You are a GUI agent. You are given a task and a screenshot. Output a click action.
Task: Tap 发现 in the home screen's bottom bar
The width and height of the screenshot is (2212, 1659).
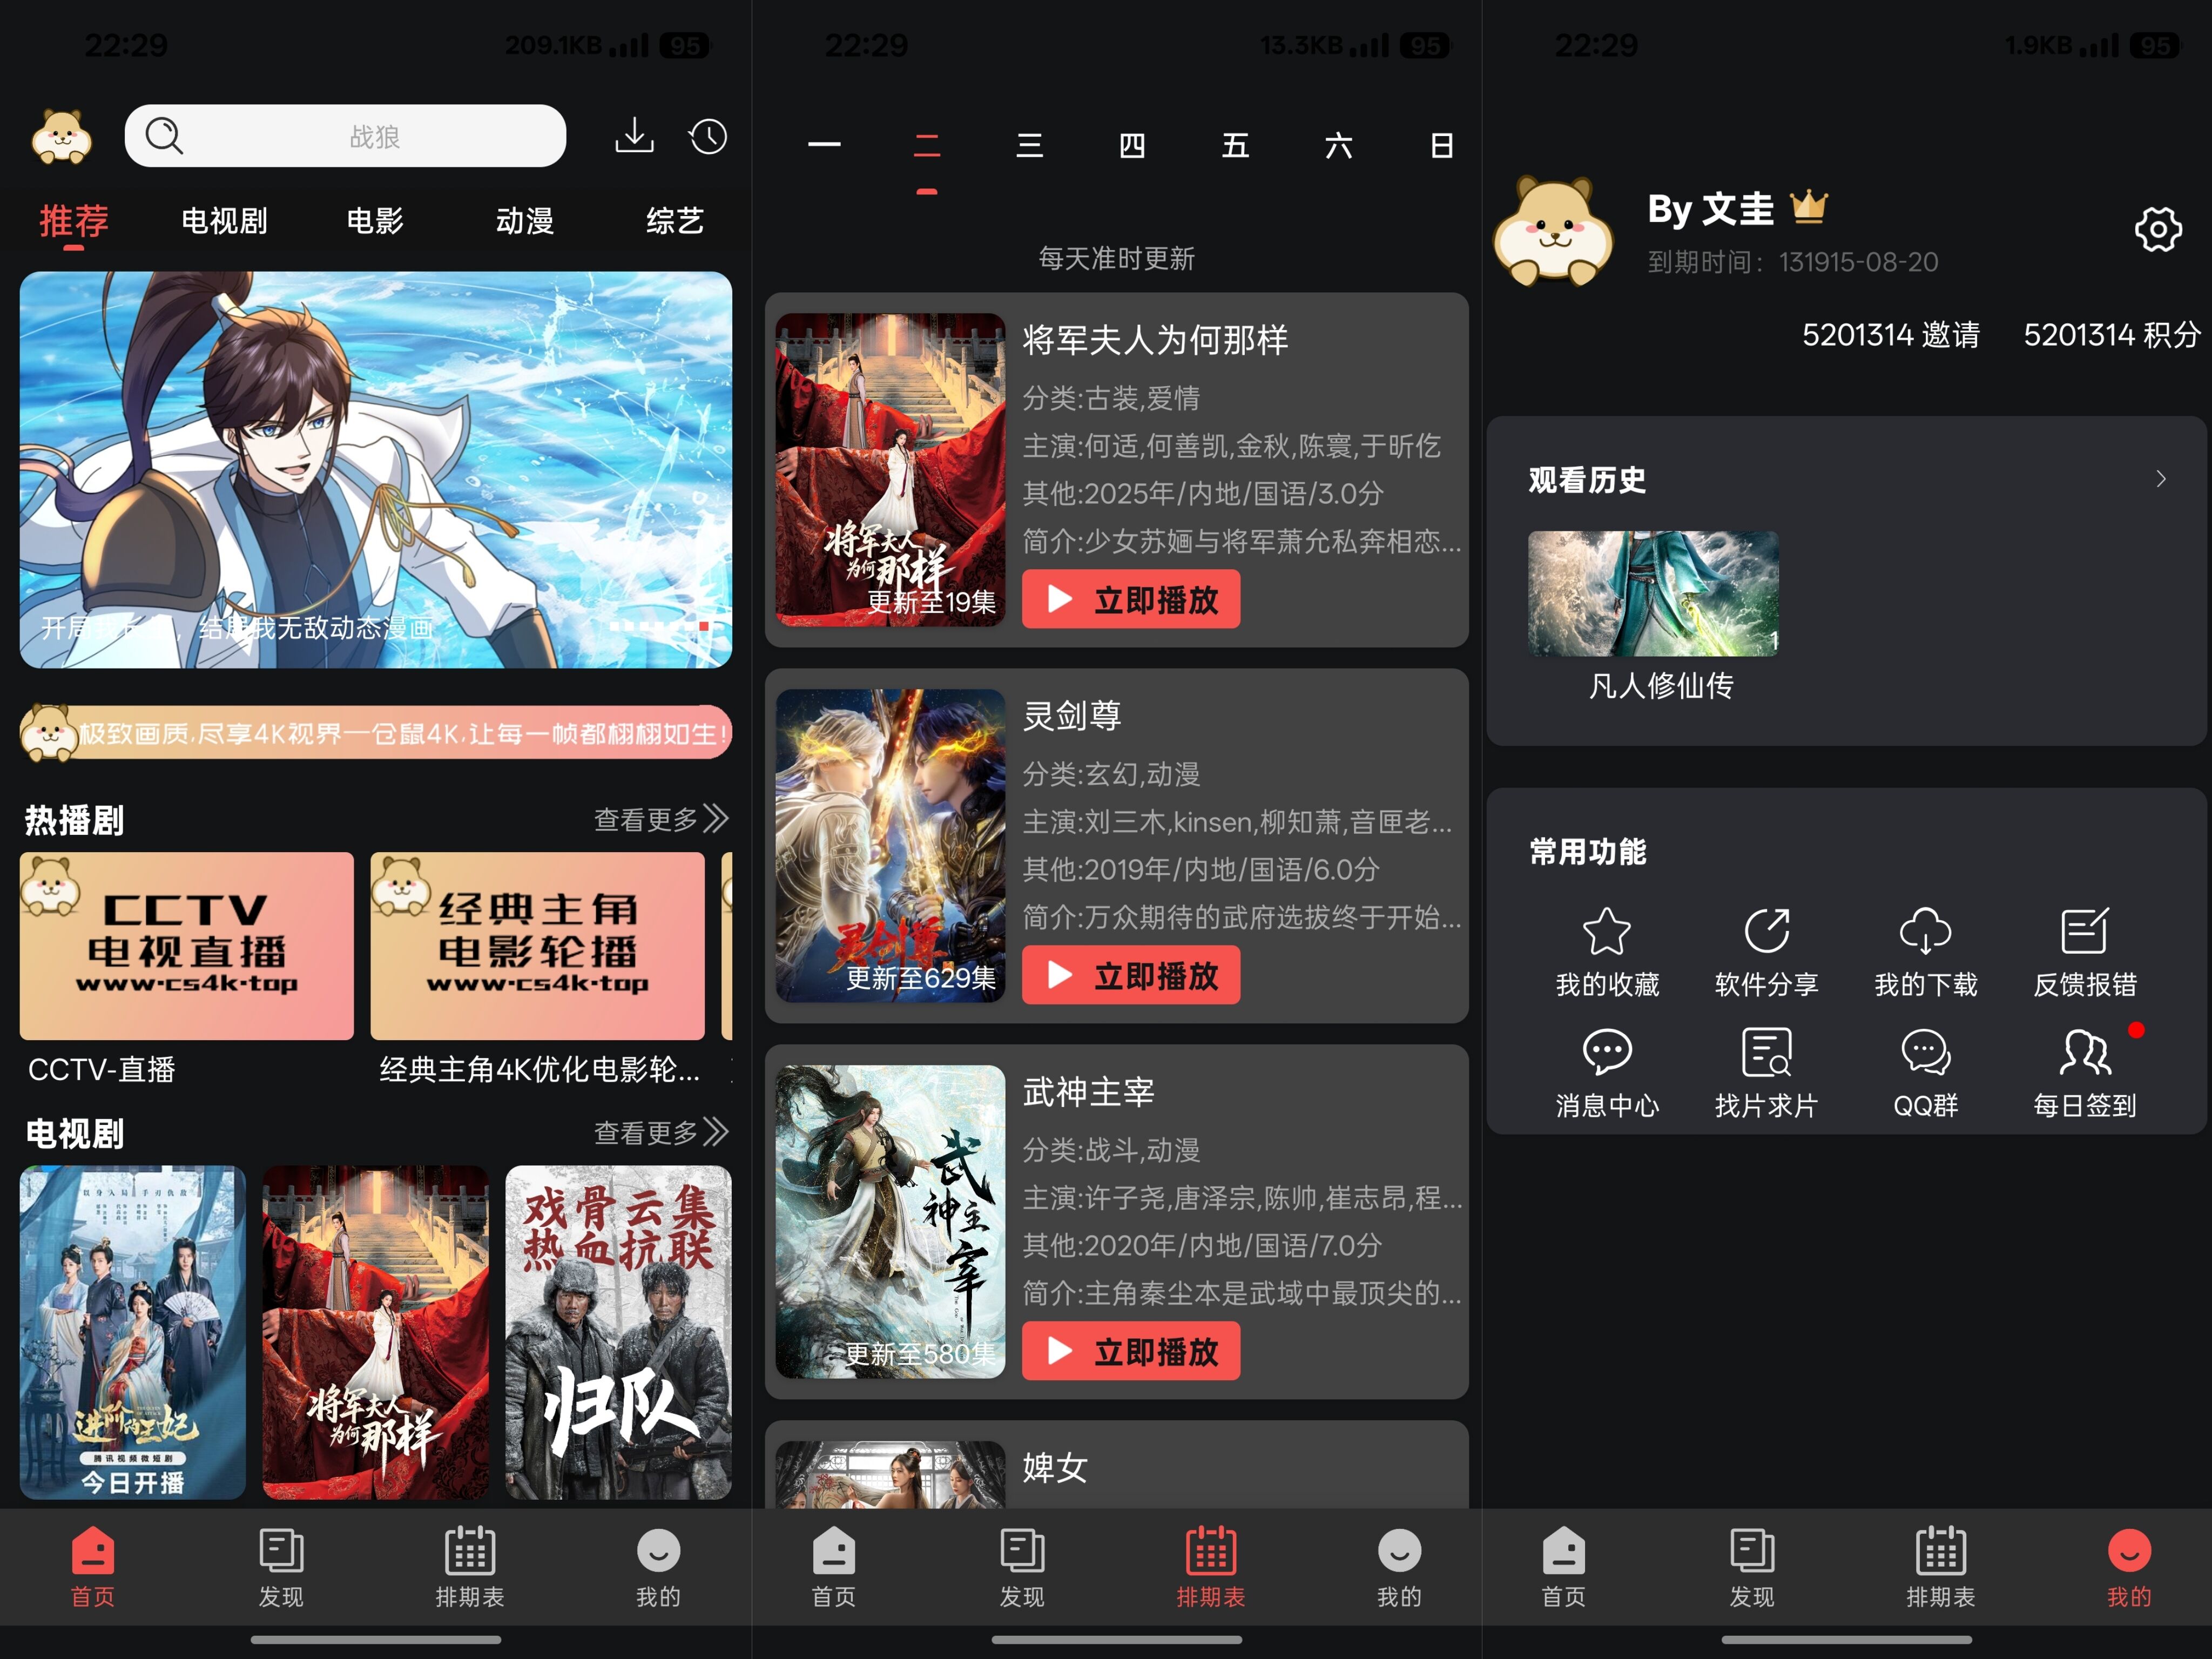[281, 1567]
